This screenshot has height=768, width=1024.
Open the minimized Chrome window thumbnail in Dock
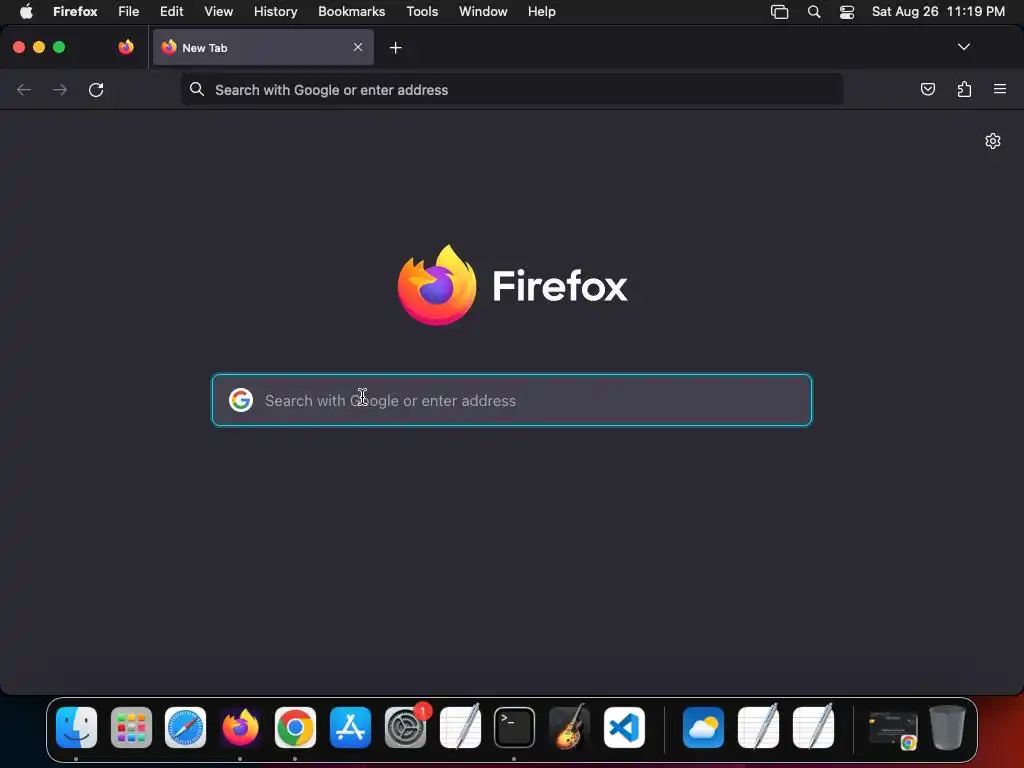point(893,729)
